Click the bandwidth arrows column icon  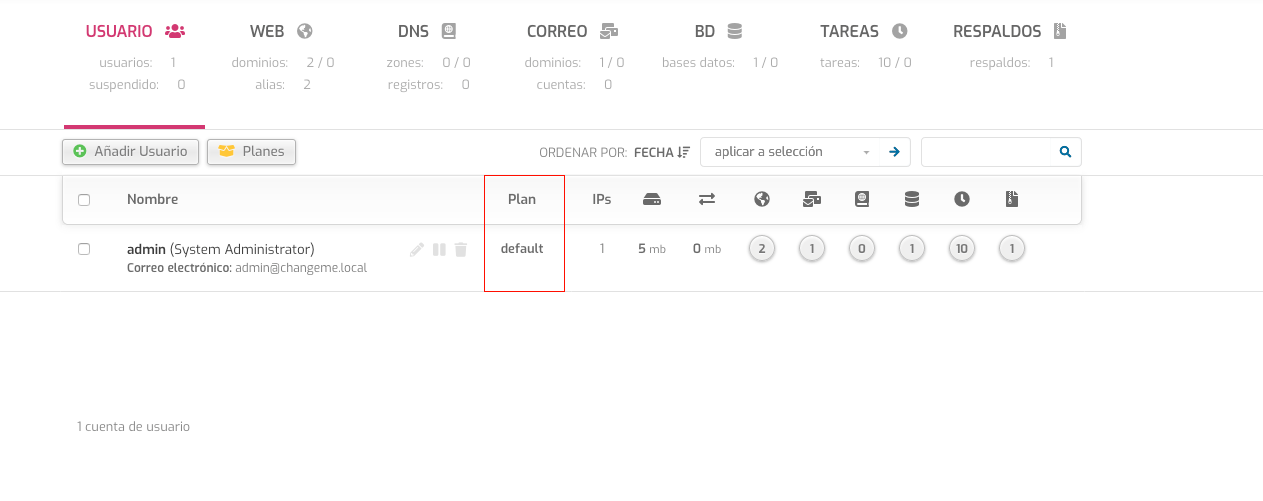click(x=707, y=199)
